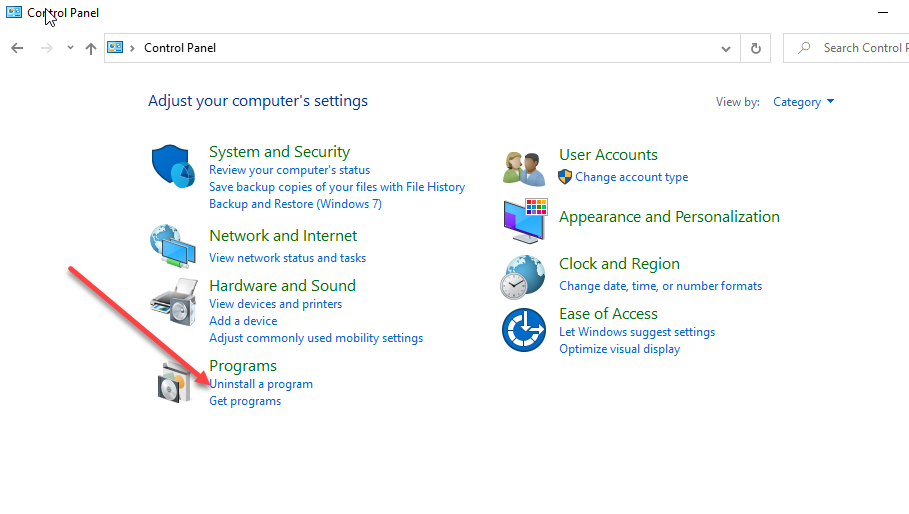909x514 pixels.
Task: Open Backup and Restore (Windows 7)
Action: pyautogui.click(x=295, y=204)
